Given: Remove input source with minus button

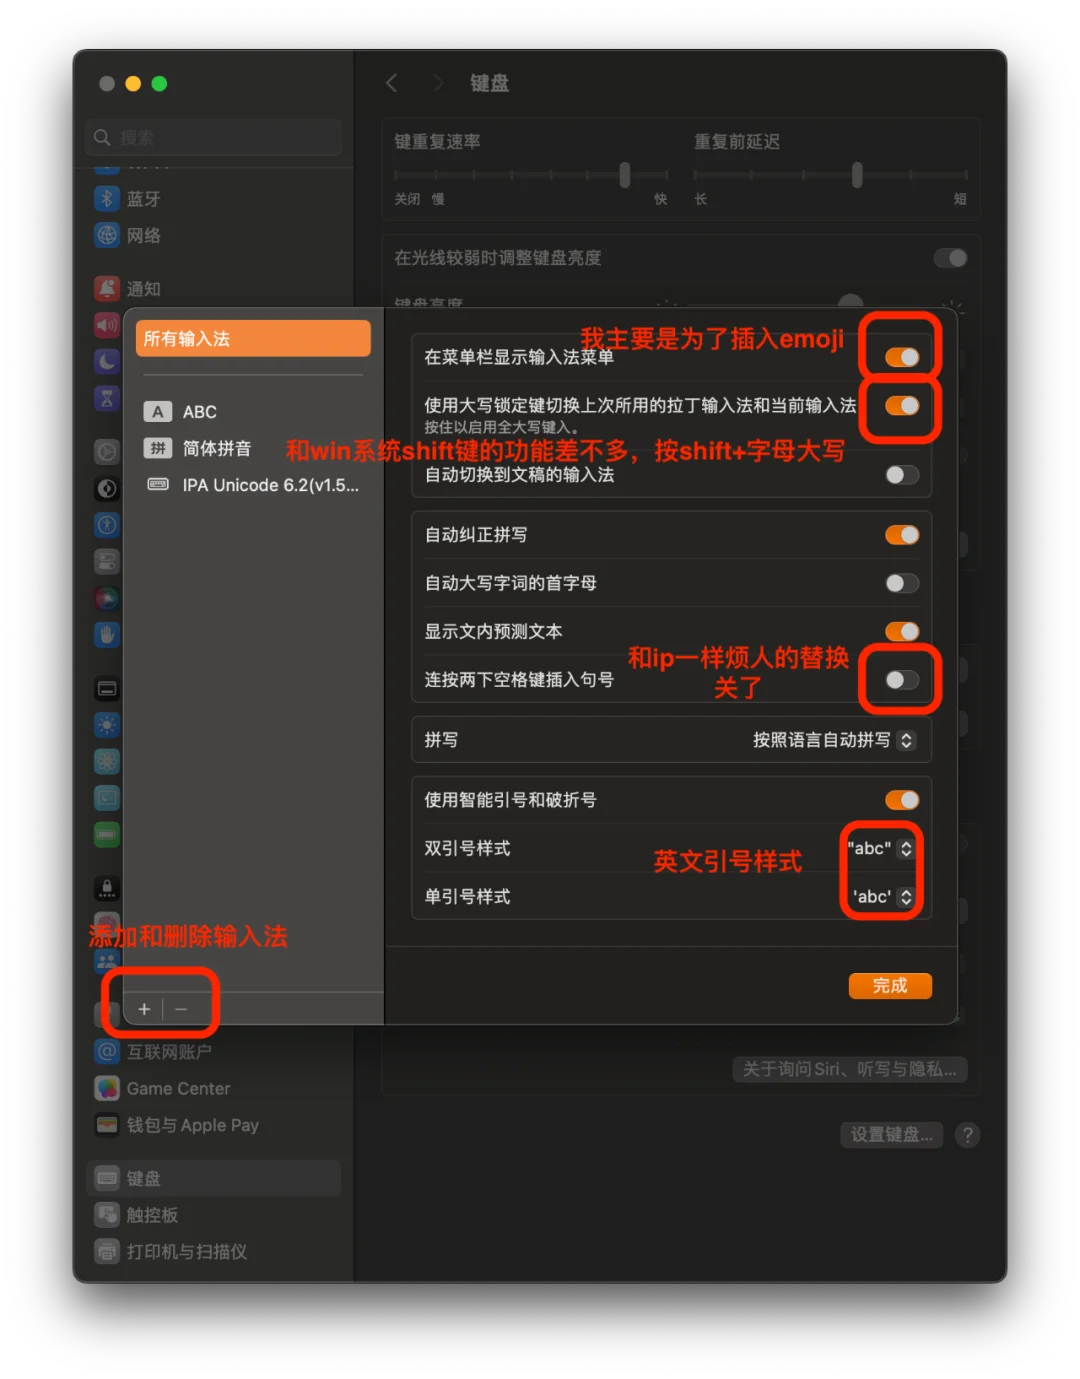Looking at the screenshot, I should pyautogui.click(x=181, y=1009).
